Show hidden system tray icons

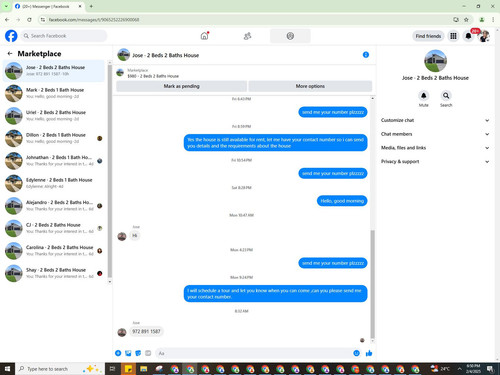459,369
